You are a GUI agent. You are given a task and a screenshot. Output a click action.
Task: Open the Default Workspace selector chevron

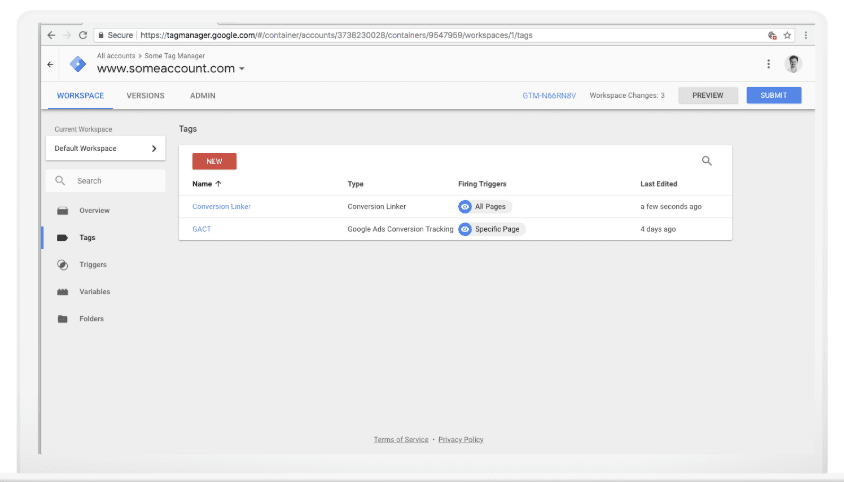pyautogui.click(x=154, y=149)
